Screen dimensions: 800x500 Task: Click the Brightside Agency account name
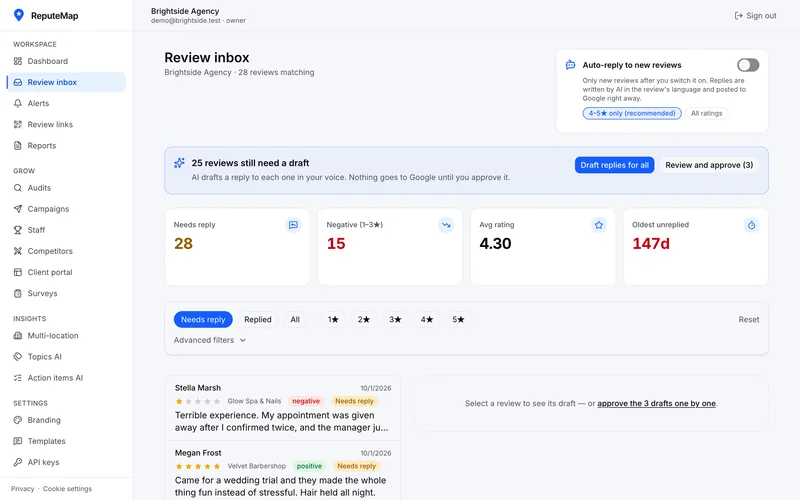(185, 11)
